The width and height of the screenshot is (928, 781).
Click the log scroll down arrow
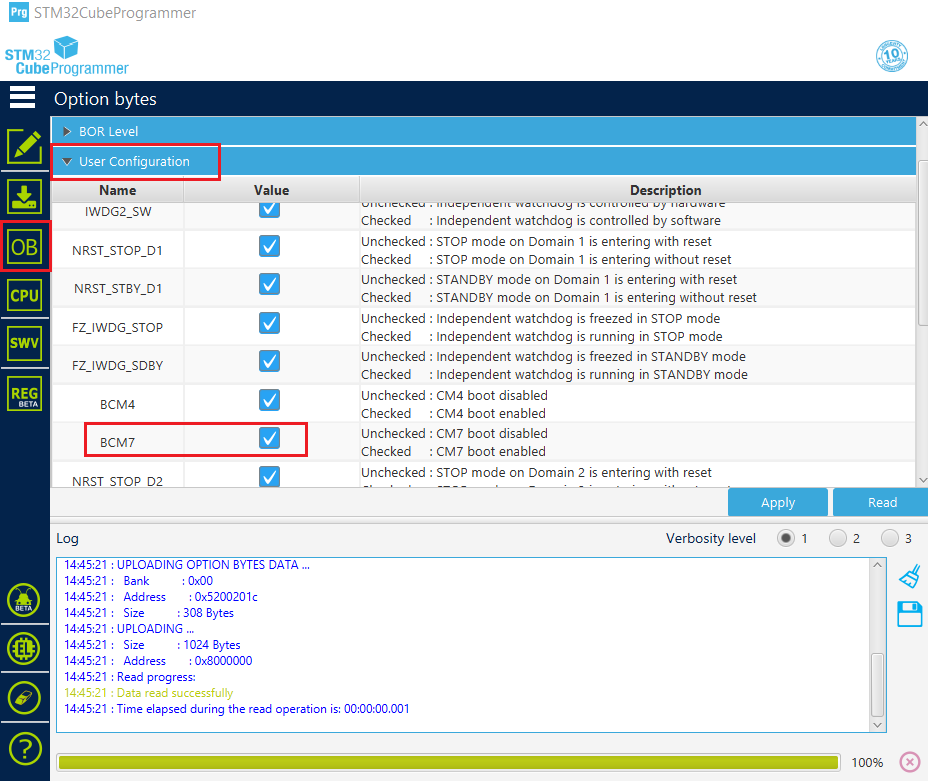point(878,725)
